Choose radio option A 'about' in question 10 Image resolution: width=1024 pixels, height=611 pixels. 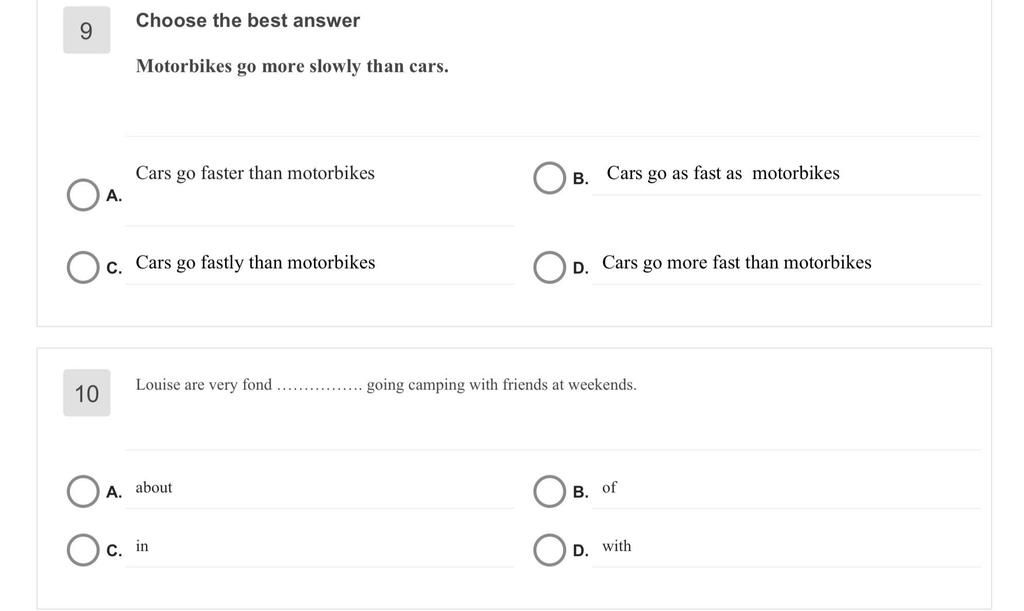point(83,492)
